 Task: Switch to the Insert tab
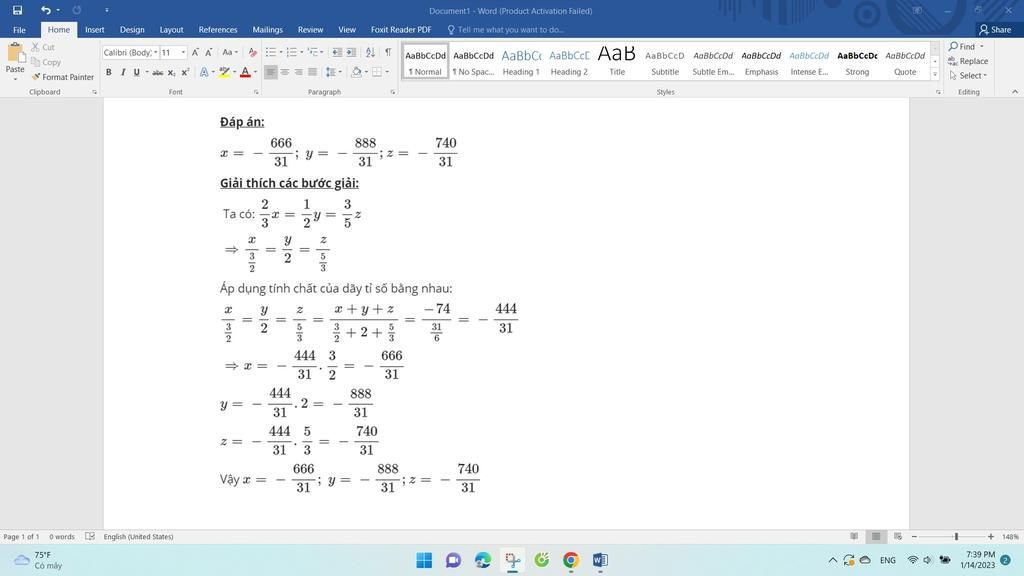tap(94, 30)
